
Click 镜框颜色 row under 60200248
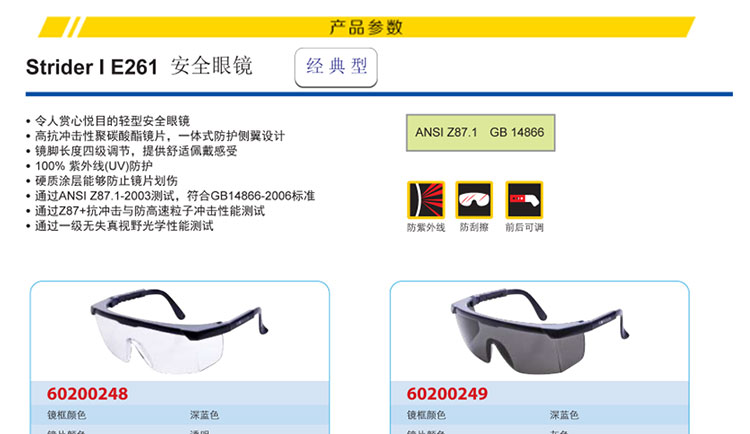(x=180, y=415)
